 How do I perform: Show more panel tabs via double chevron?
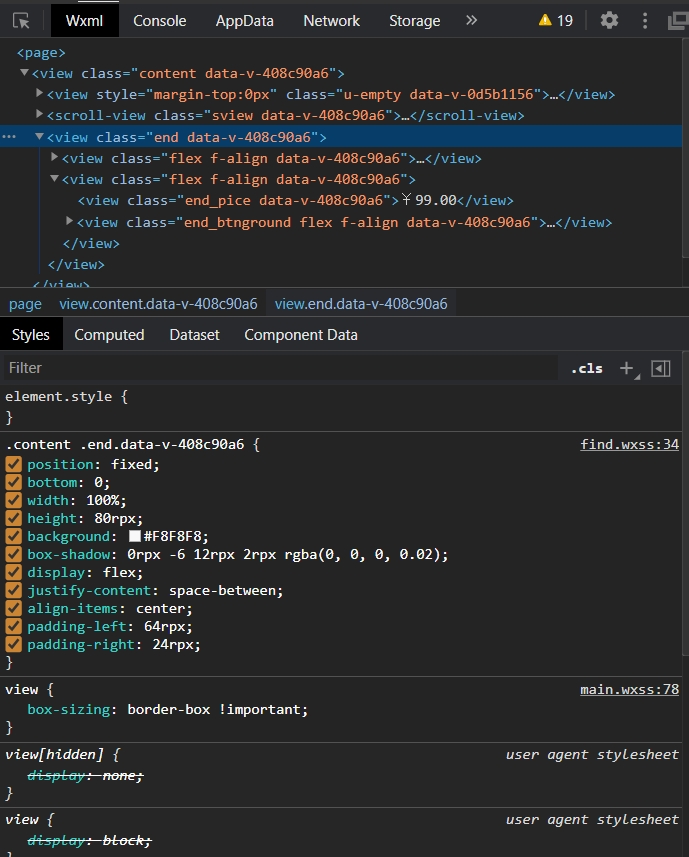click(472, 20)
